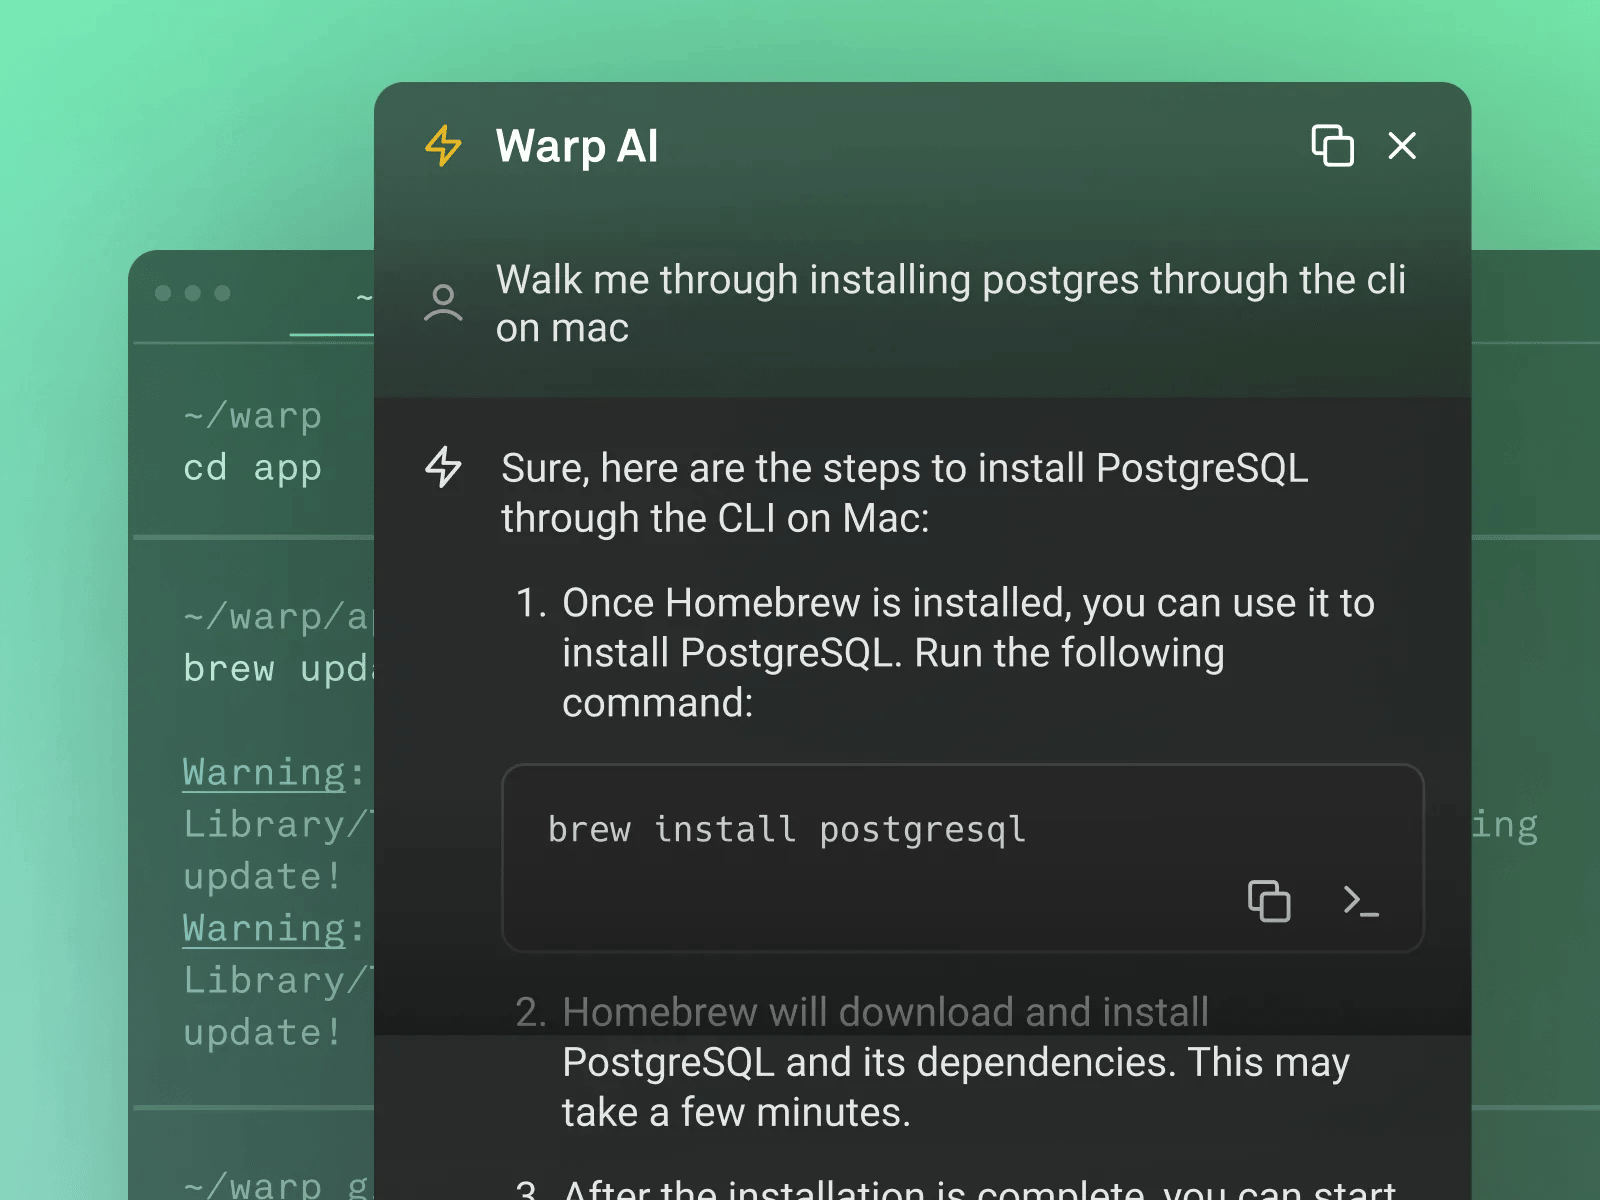This screenshot has height=1200, width=1600.
Task: Click the green traffic light dot
Action: (223, 293)
